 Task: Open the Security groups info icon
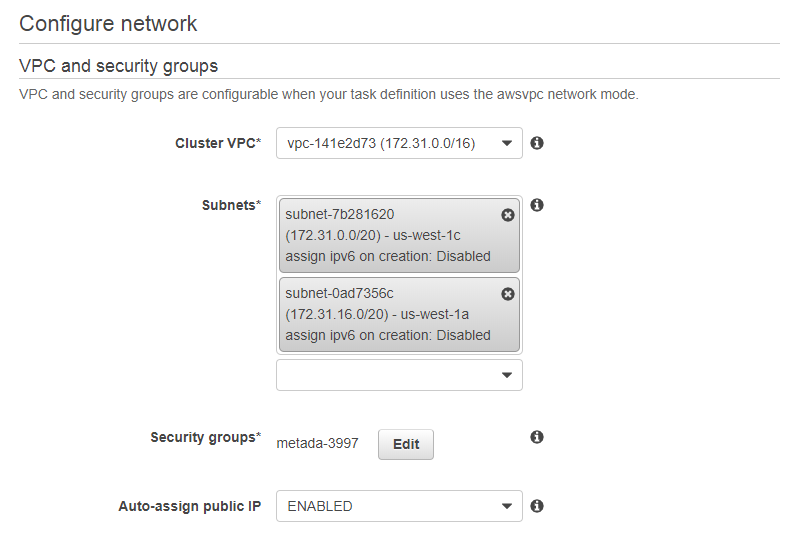pos(537,437)
